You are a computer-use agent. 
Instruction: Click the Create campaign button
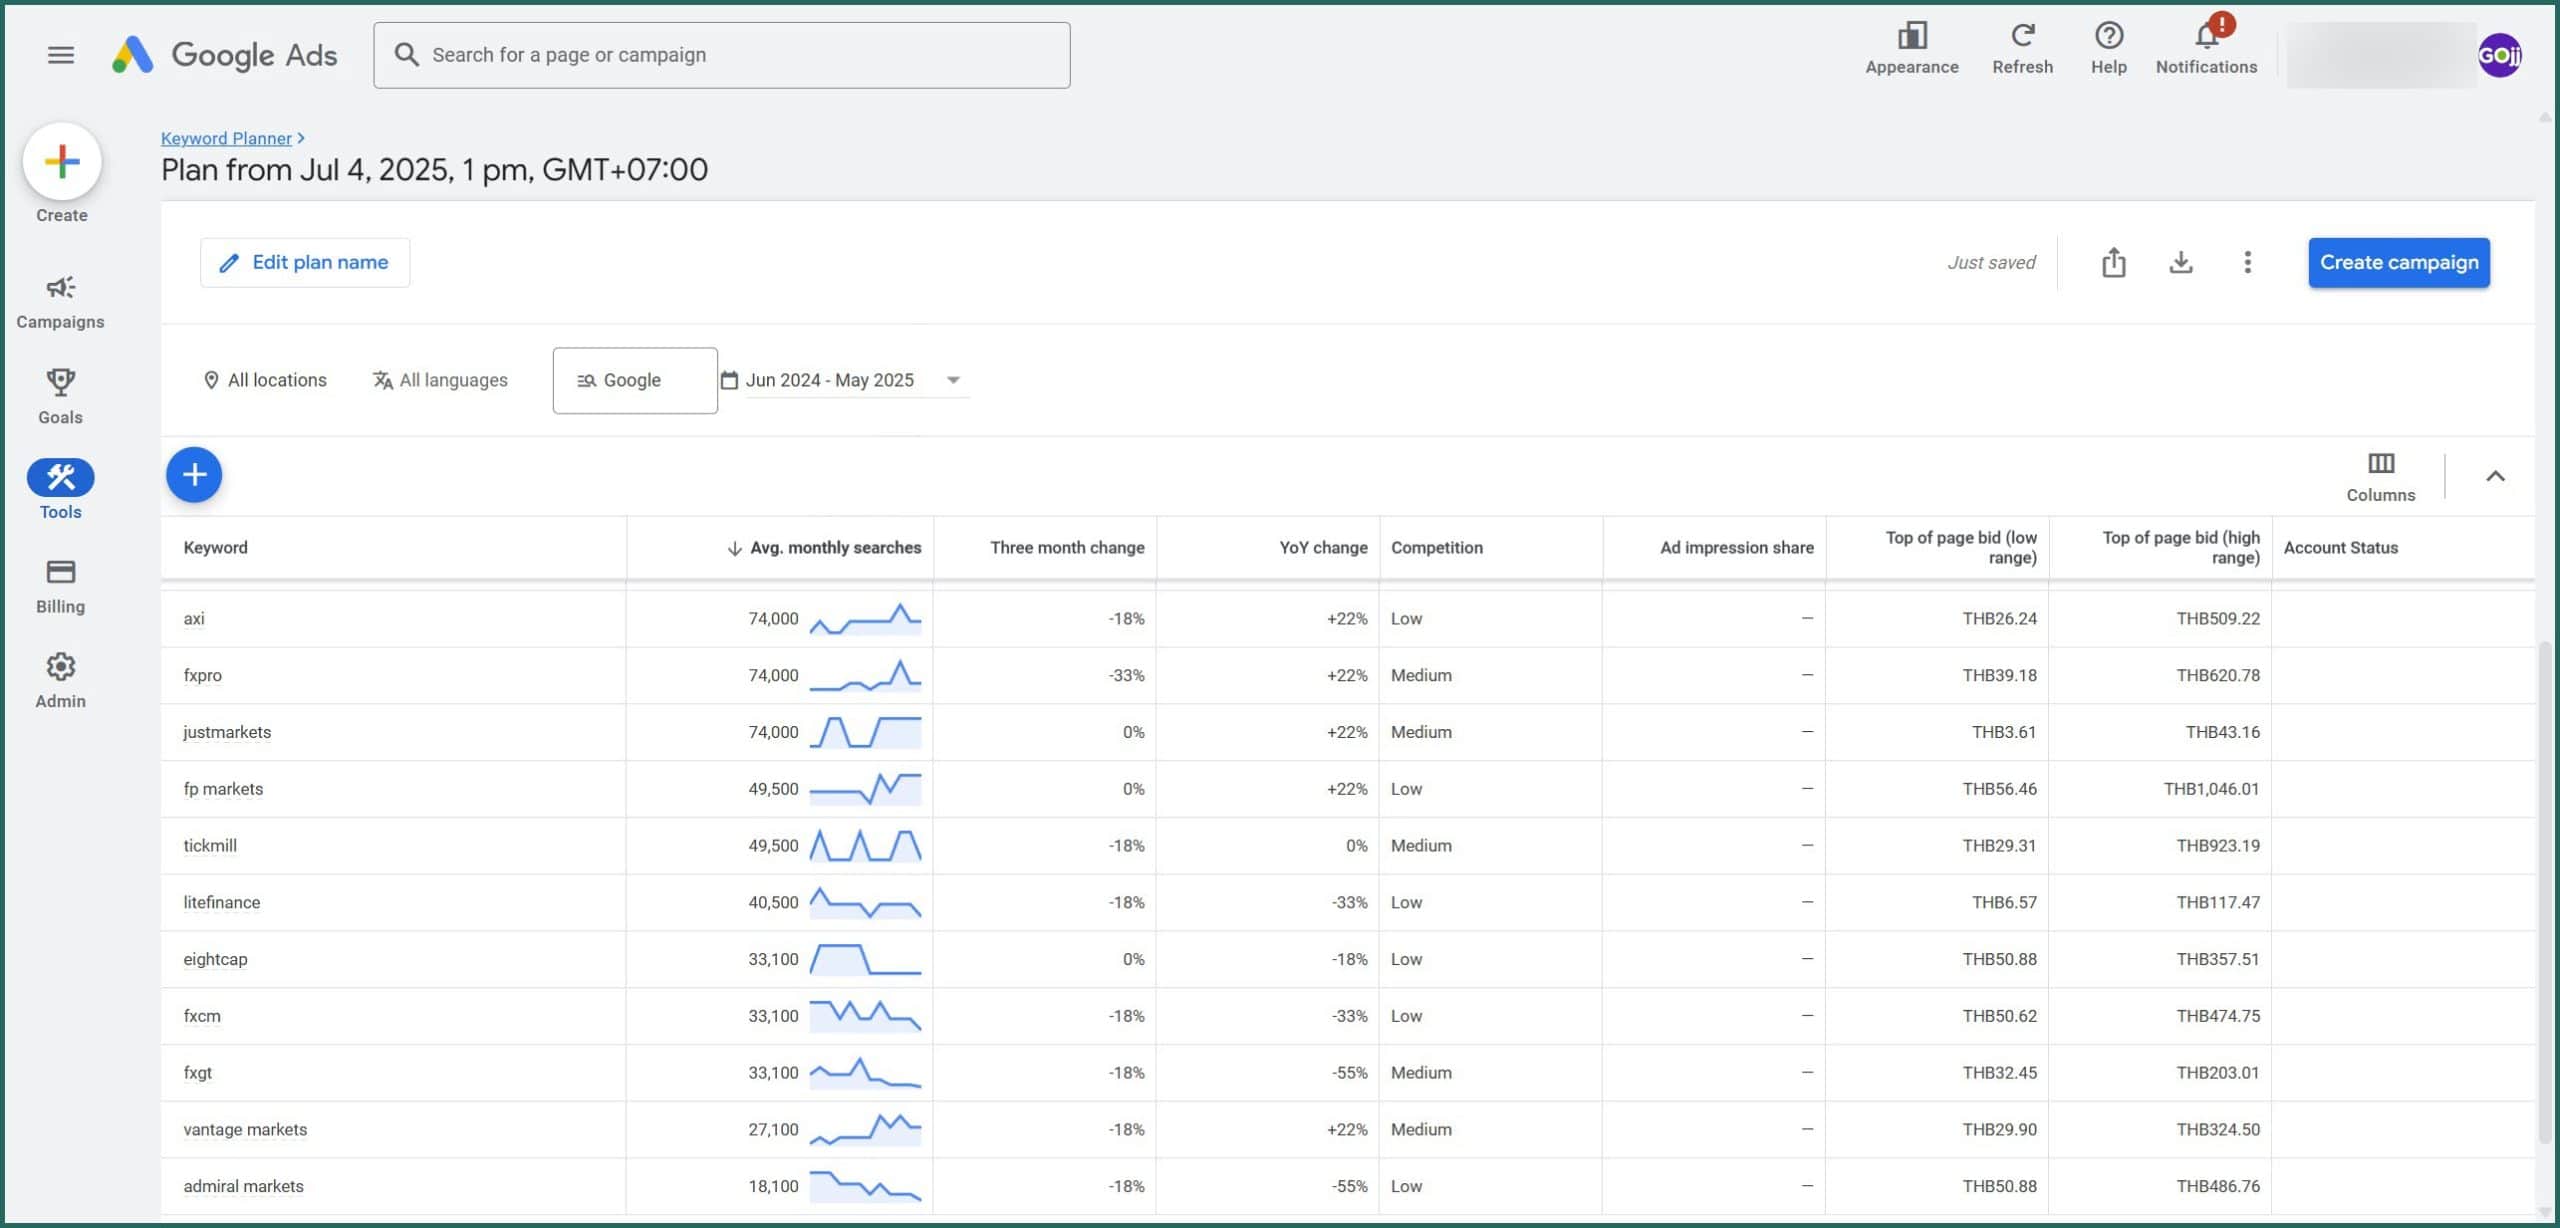2398,262
